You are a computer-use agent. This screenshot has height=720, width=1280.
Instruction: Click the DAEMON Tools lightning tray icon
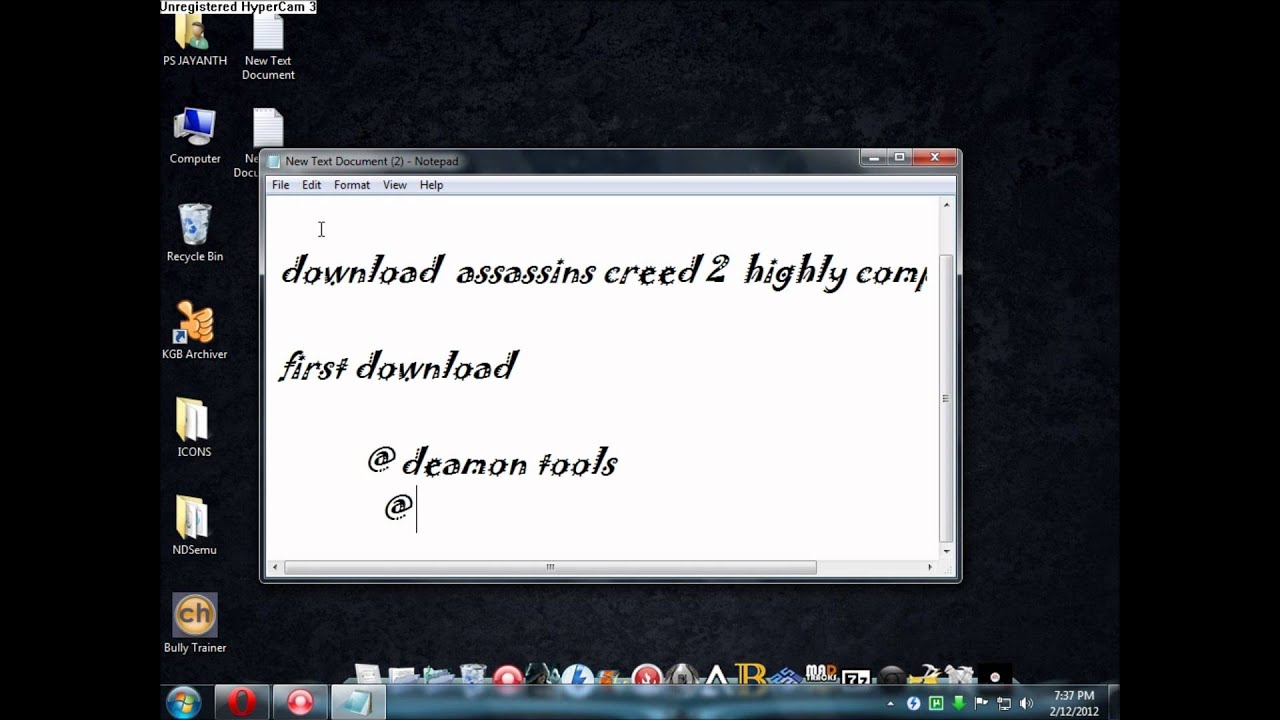(x=913, y=703)
